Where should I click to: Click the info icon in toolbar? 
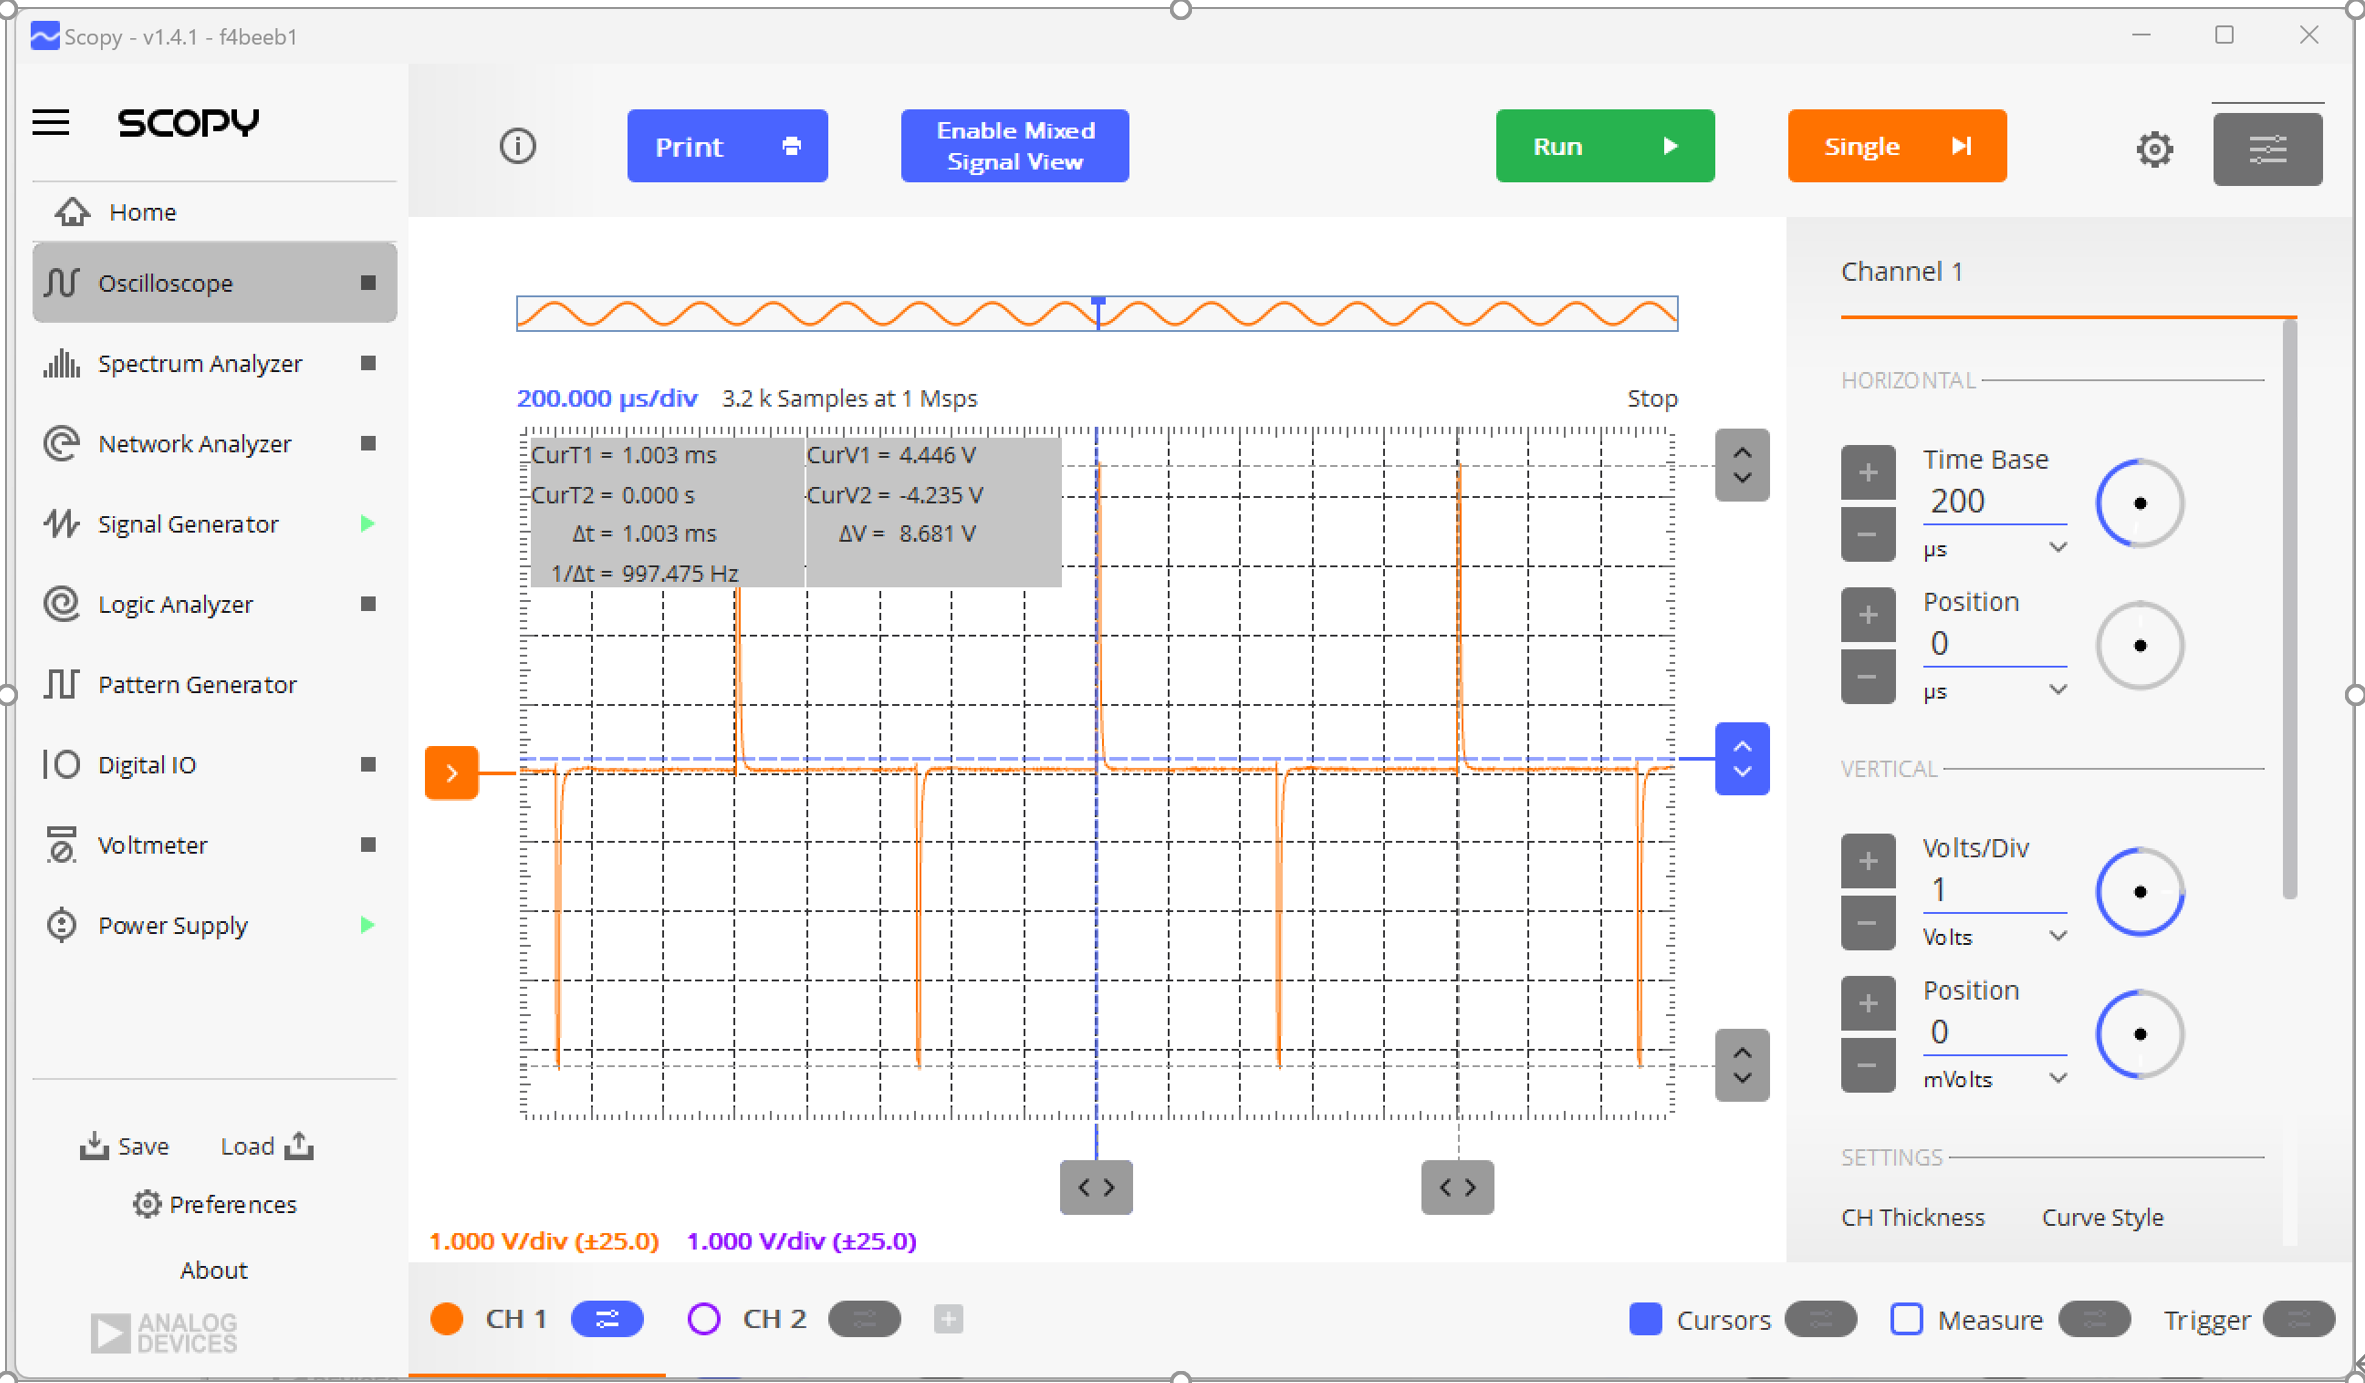pyautogui.click(x=517, y=146)
